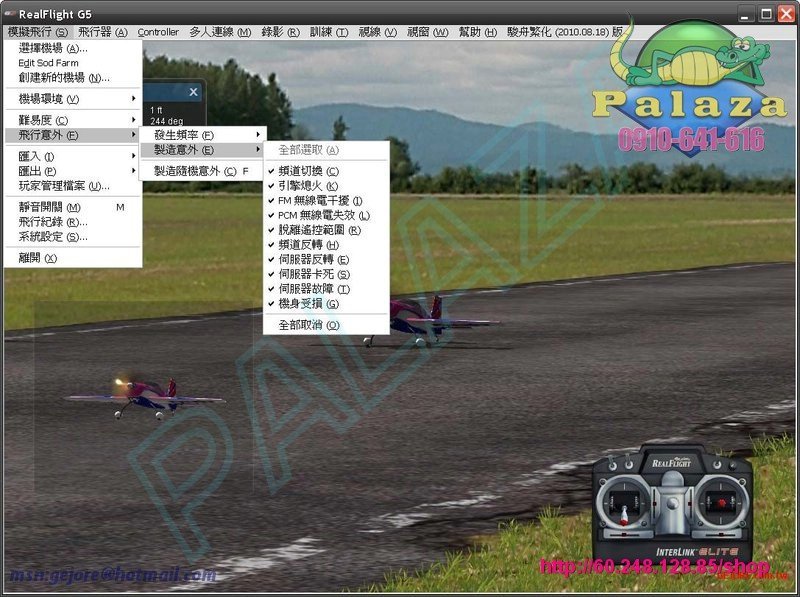Open the 多人連線 (M) menu

pyautogui.click(x=220, y=32)
